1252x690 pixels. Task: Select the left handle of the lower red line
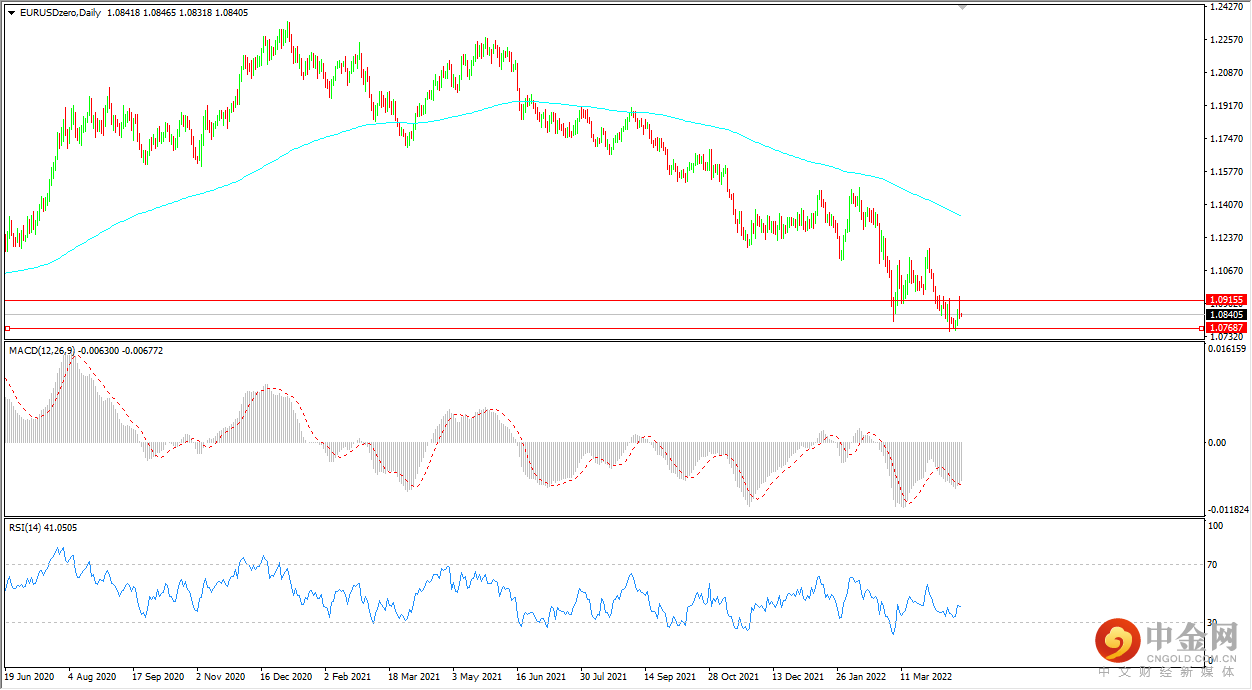click(8, 328)
